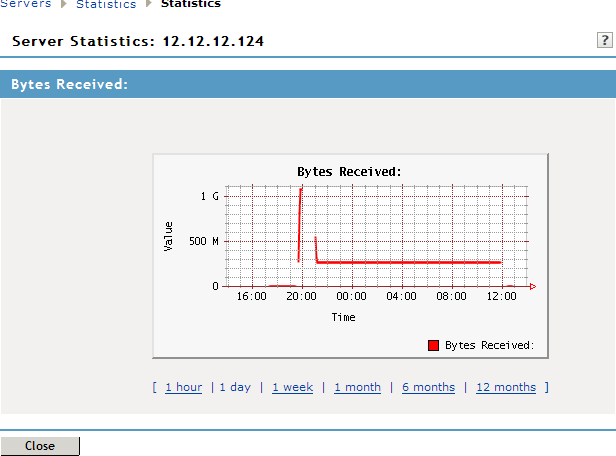Click the Time axis title
The height and width of the screenshot is (456, 616).
point(343,317)
